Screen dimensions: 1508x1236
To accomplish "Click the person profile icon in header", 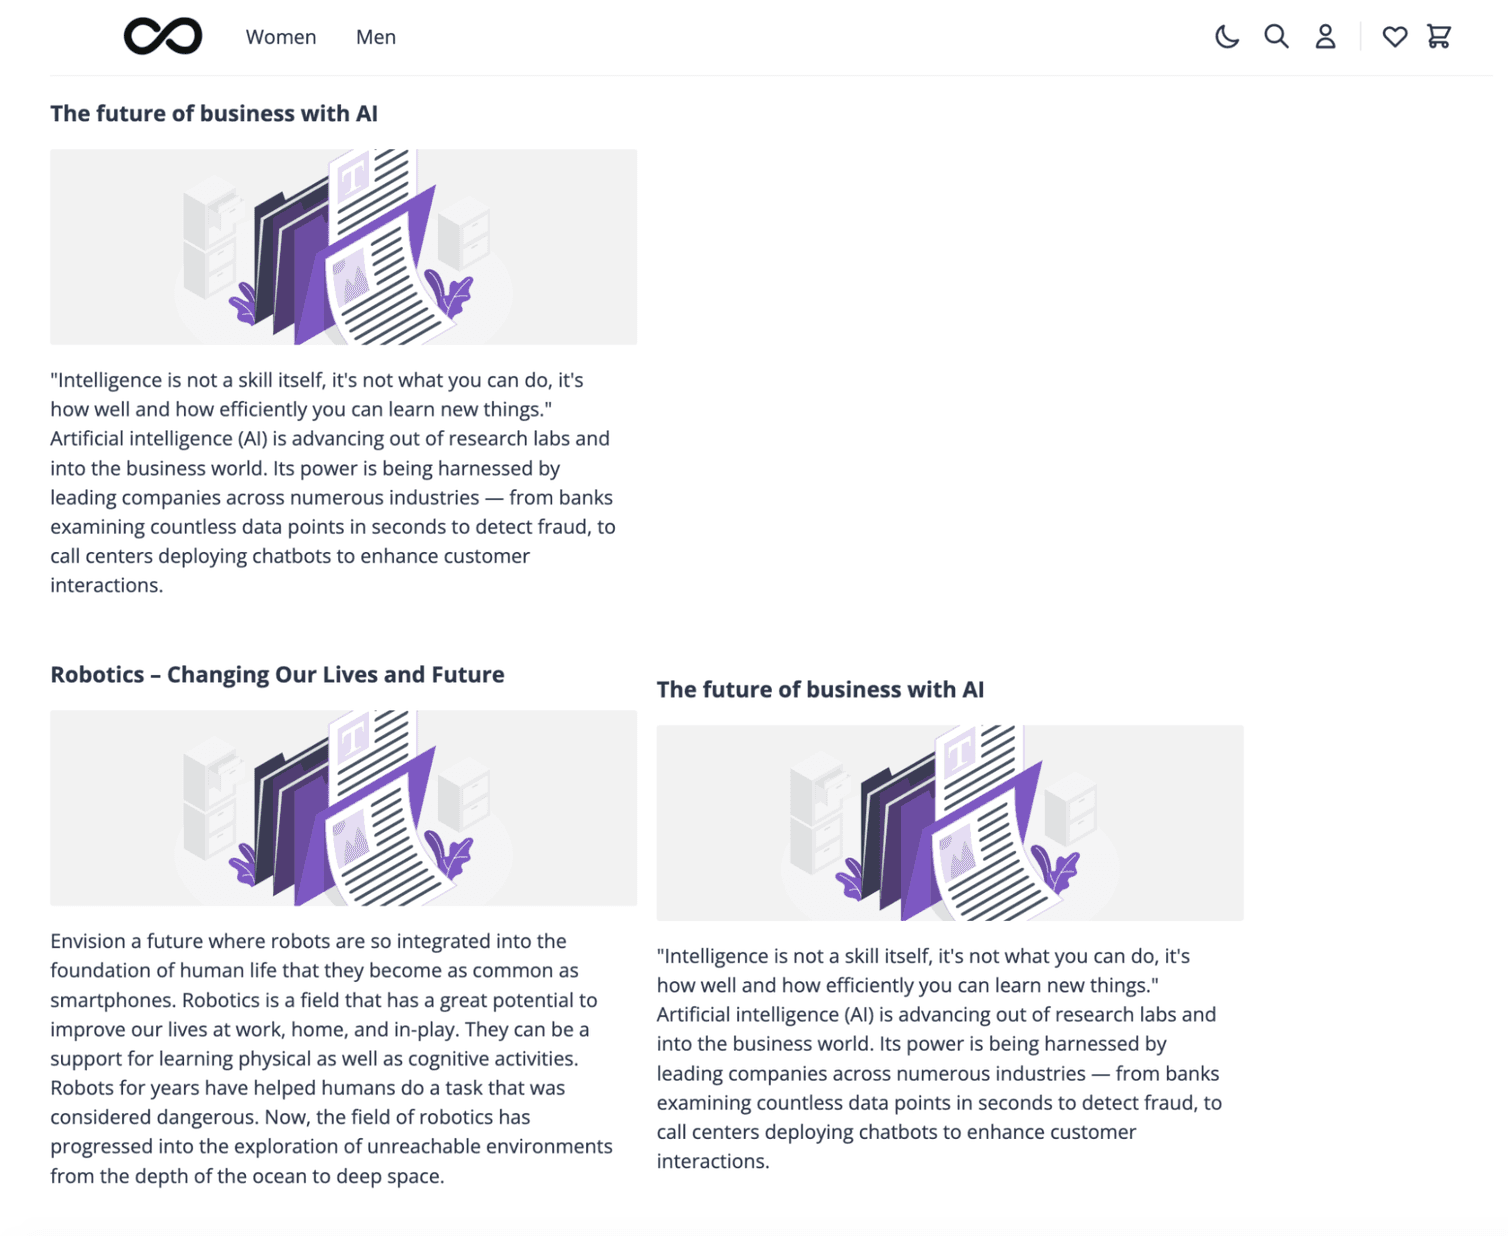I will (1325, 36).
